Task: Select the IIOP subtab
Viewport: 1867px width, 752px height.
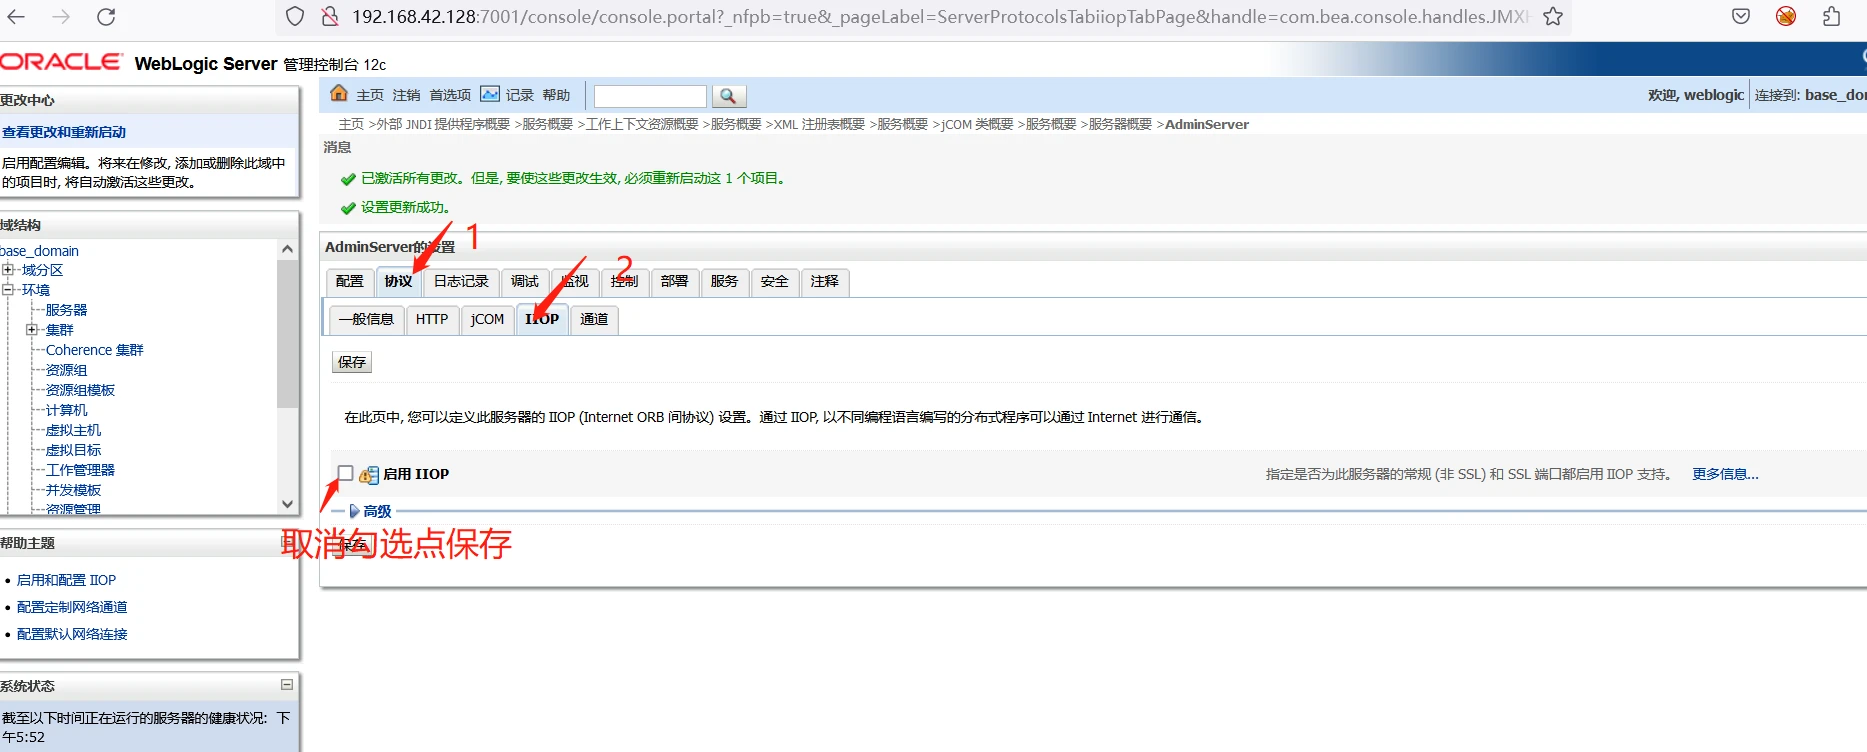Action: click(542, 320)
